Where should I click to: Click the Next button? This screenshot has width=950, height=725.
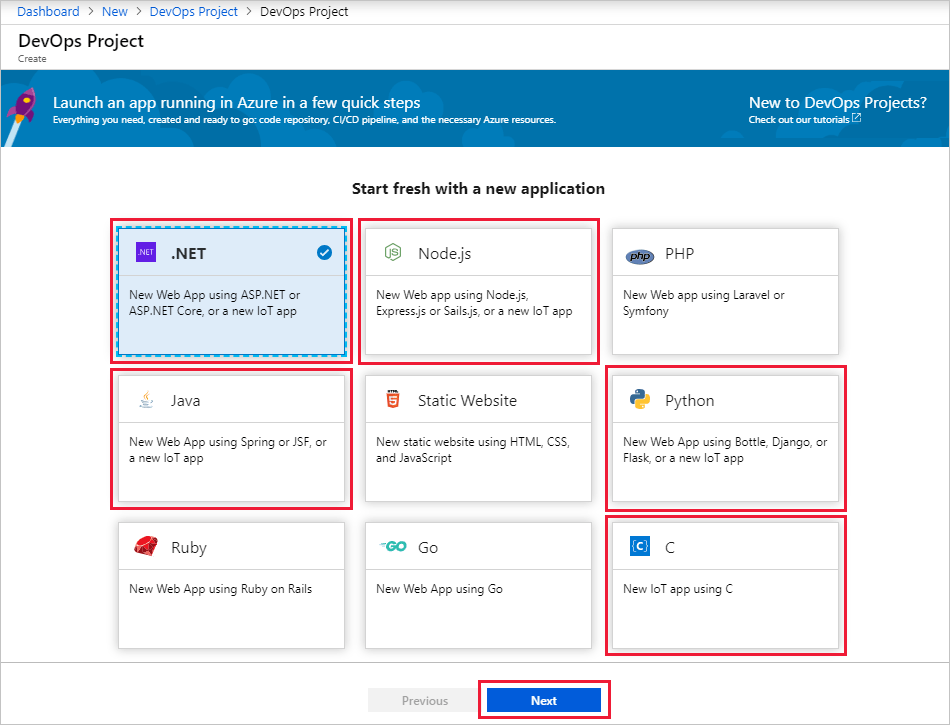coord(544,700)
